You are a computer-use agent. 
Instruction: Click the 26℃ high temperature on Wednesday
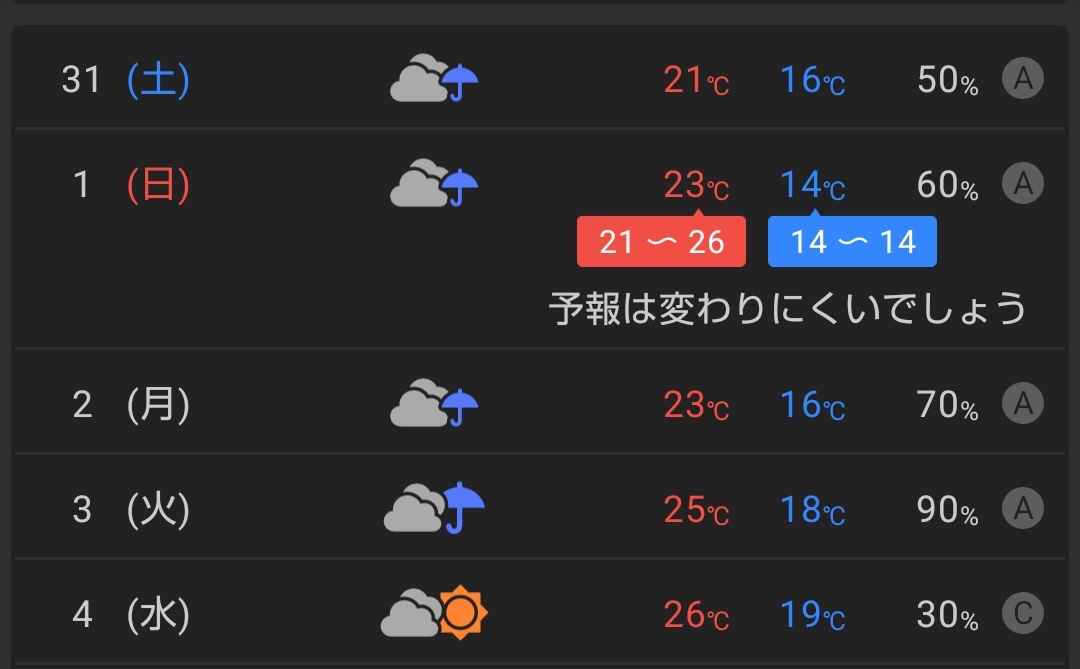point(696,615)
